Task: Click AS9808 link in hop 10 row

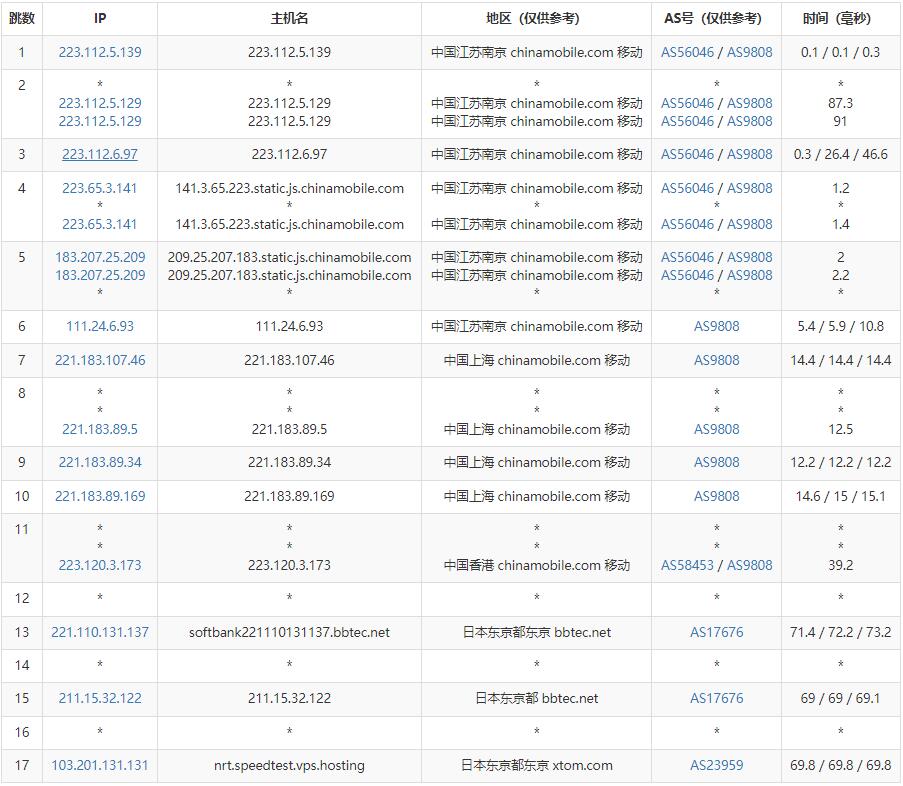Action: 716,496
